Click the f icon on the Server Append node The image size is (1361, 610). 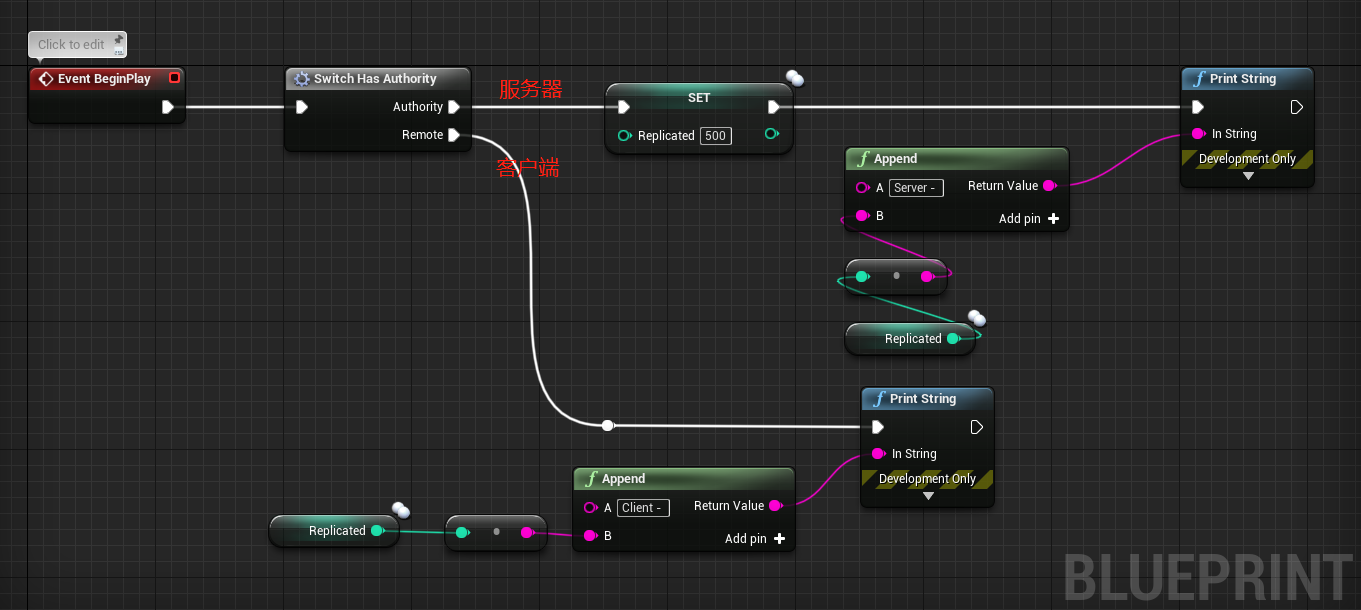pyautogui.click(x=865, y=158)
